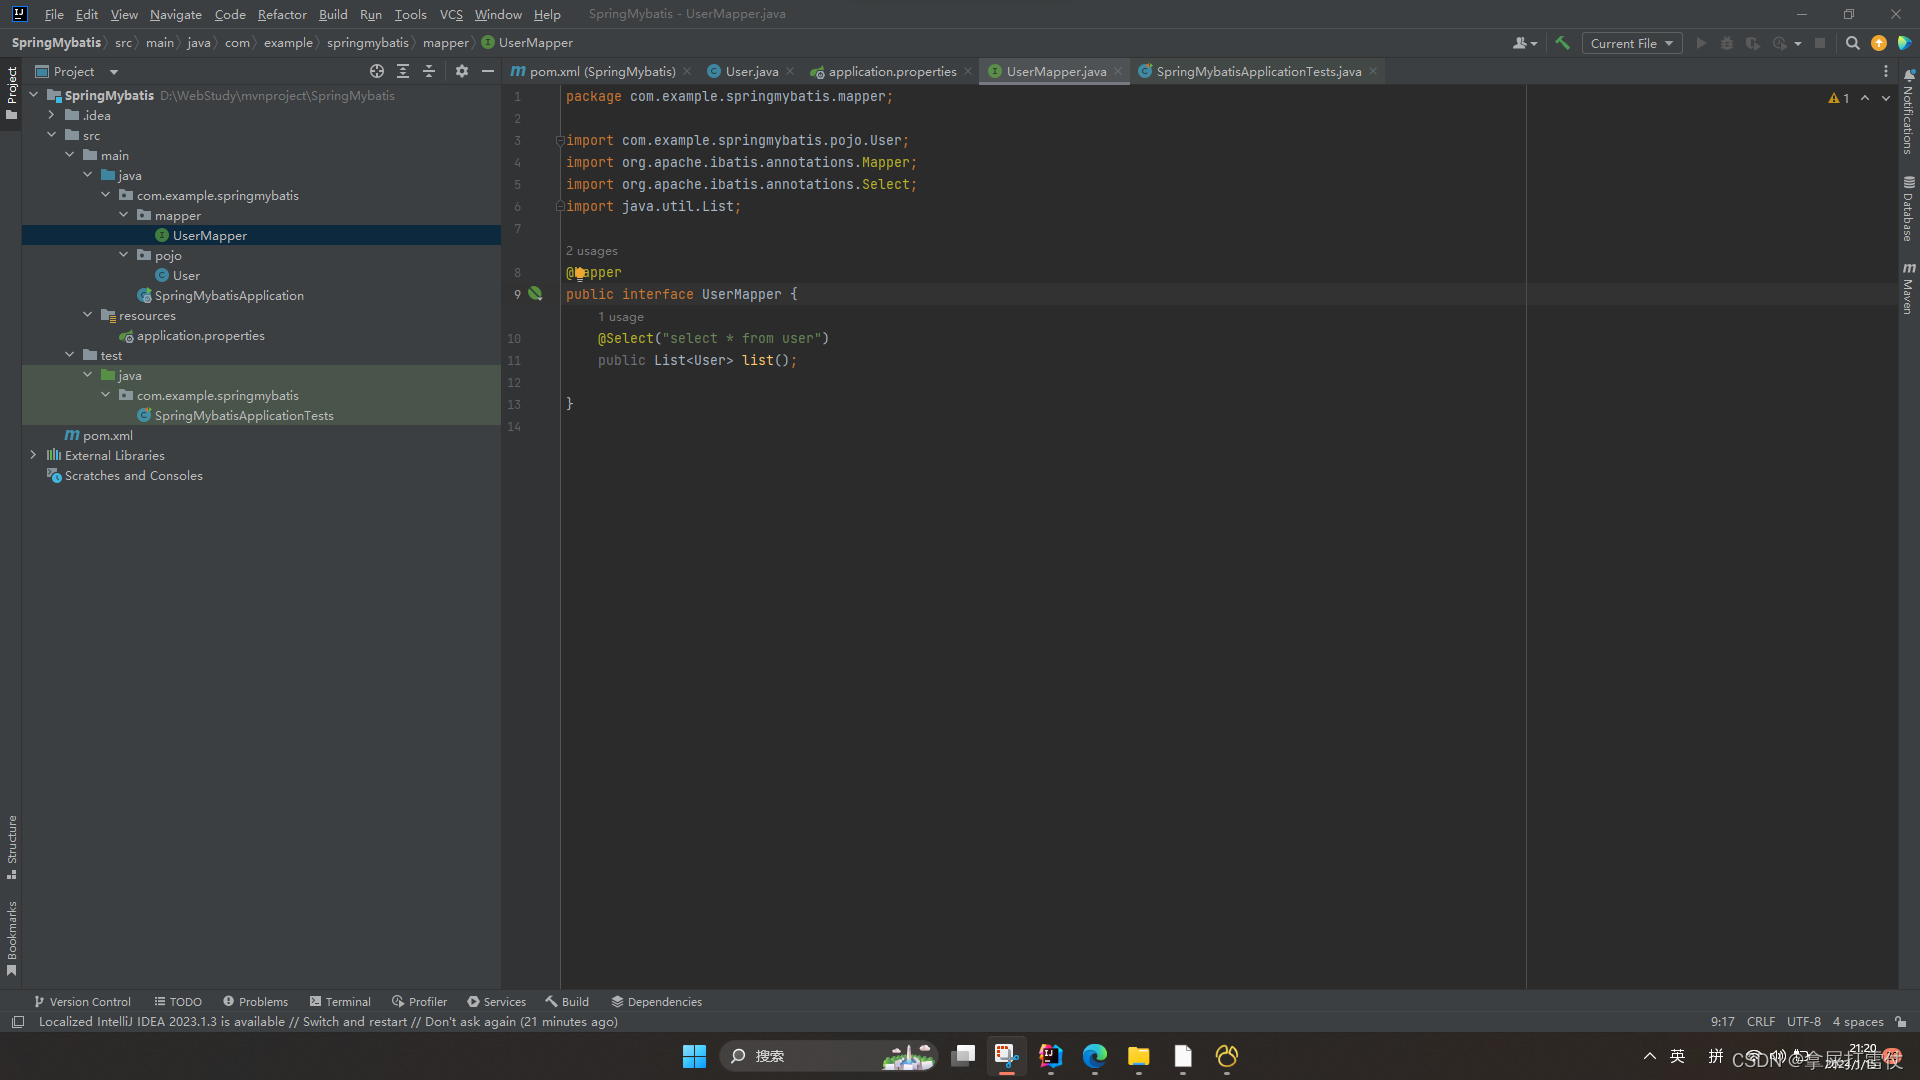Image resolution: width=1920 pixels, height=1080 pixels.
Task: Click gutter icon beside UserMapper interface
Action: tap(535, 294)
